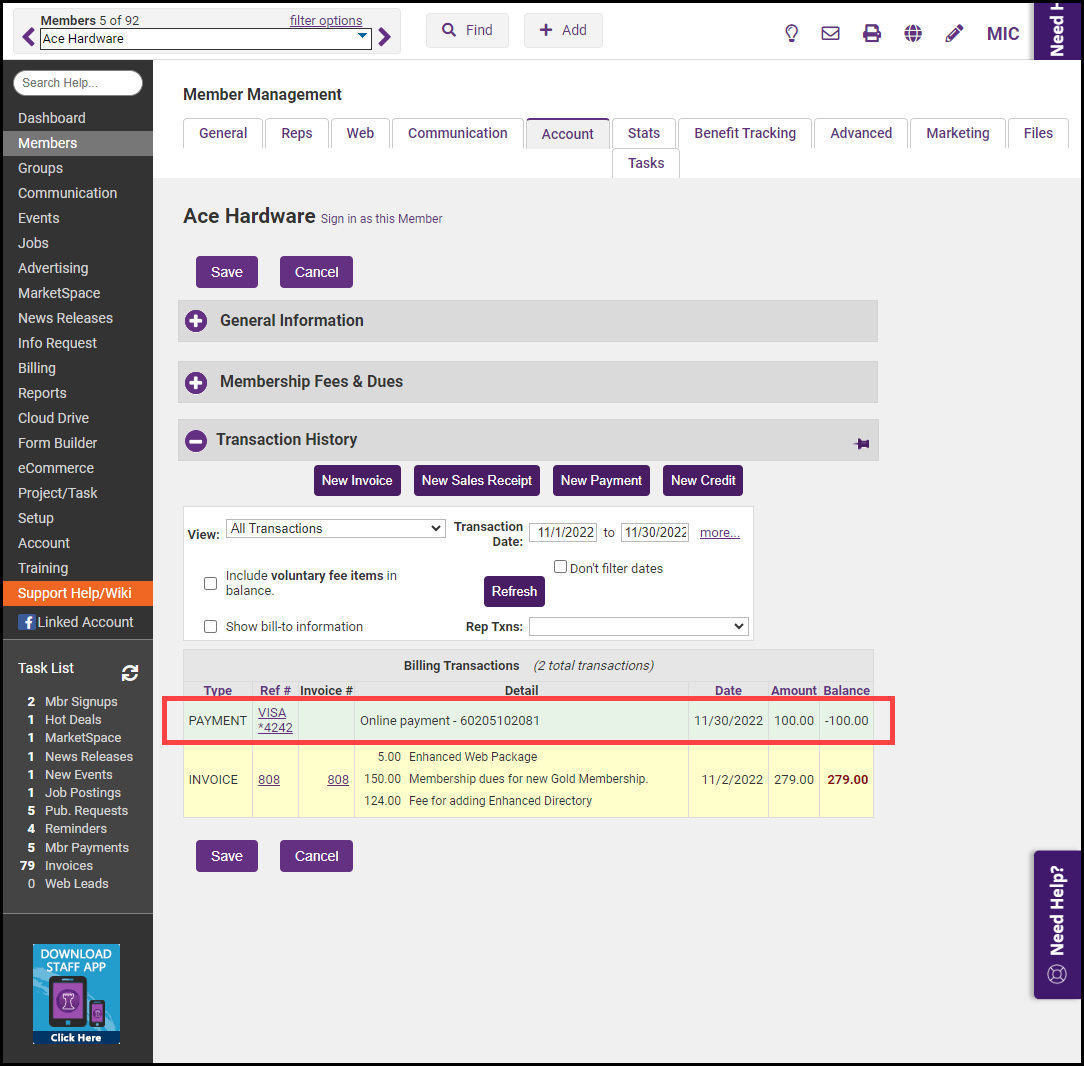Switch to the Benefit Tracking tab
This screenshot has width=1084, height=1066.
(x=745, y=133)
